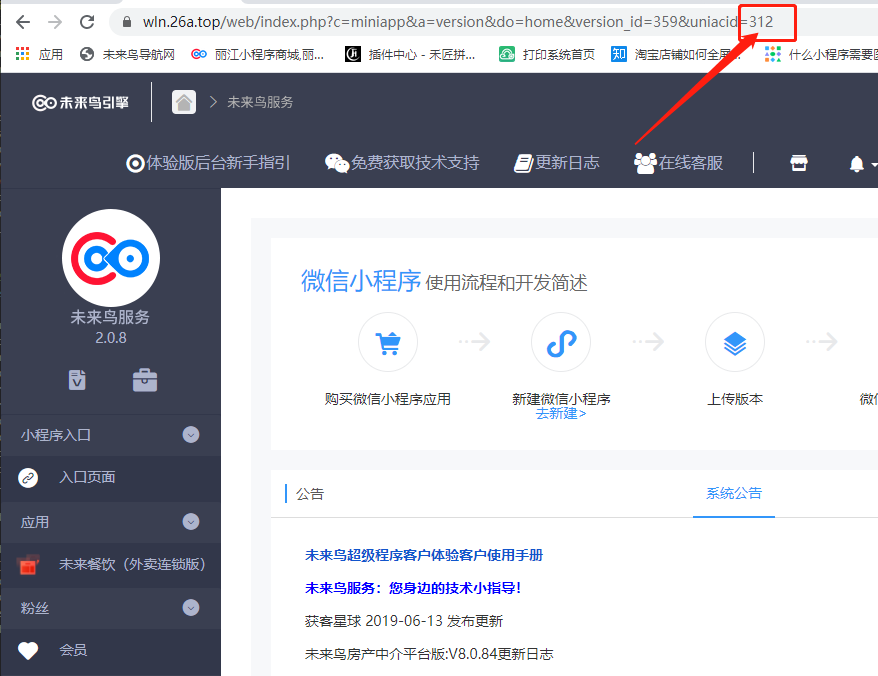
Task: Click the store icon in top bar
Action: tap(798, 163)
